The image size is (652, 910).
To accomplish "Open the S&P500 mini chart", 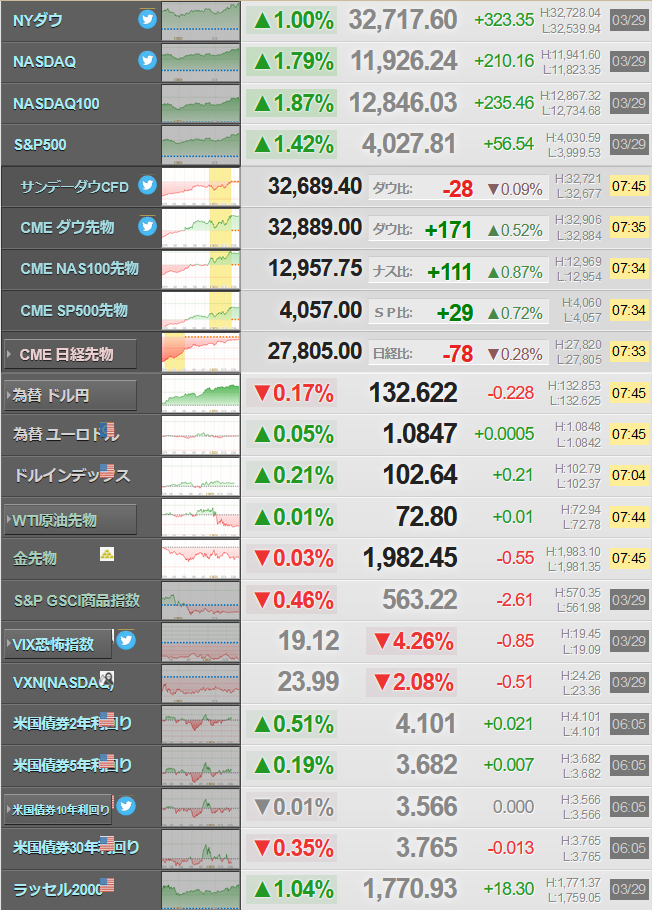I will tap(201, 145).
